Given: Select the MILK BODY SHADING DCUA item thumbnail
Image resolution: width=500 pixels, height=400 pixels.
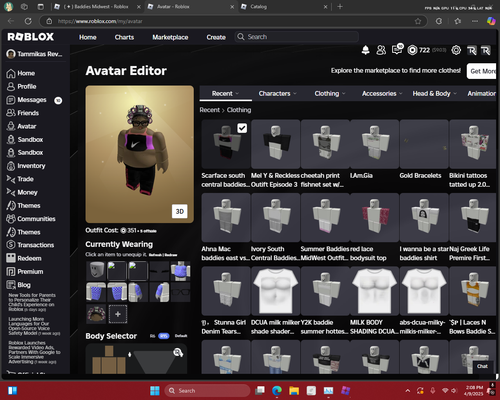Looking at the screenshot, I should click(374, 291).
